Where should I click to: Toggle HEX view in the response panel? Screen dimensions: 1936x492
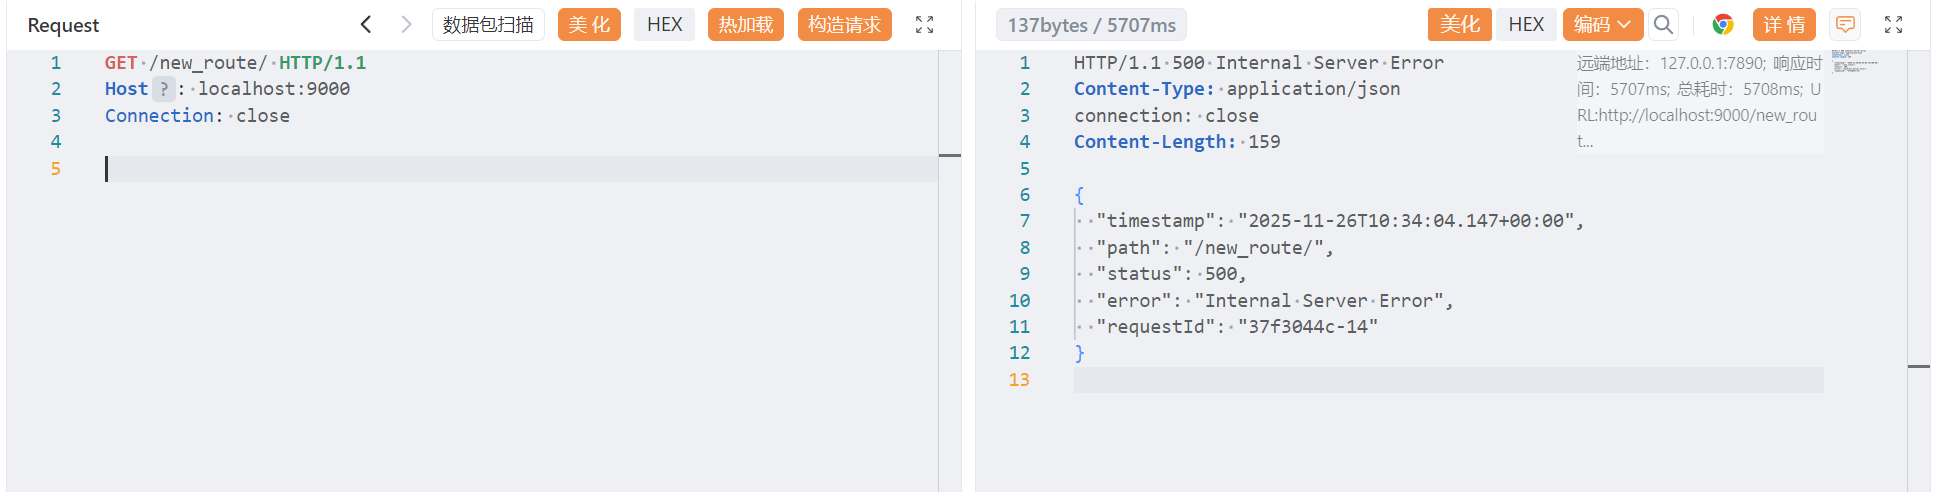coord(1526,24)
